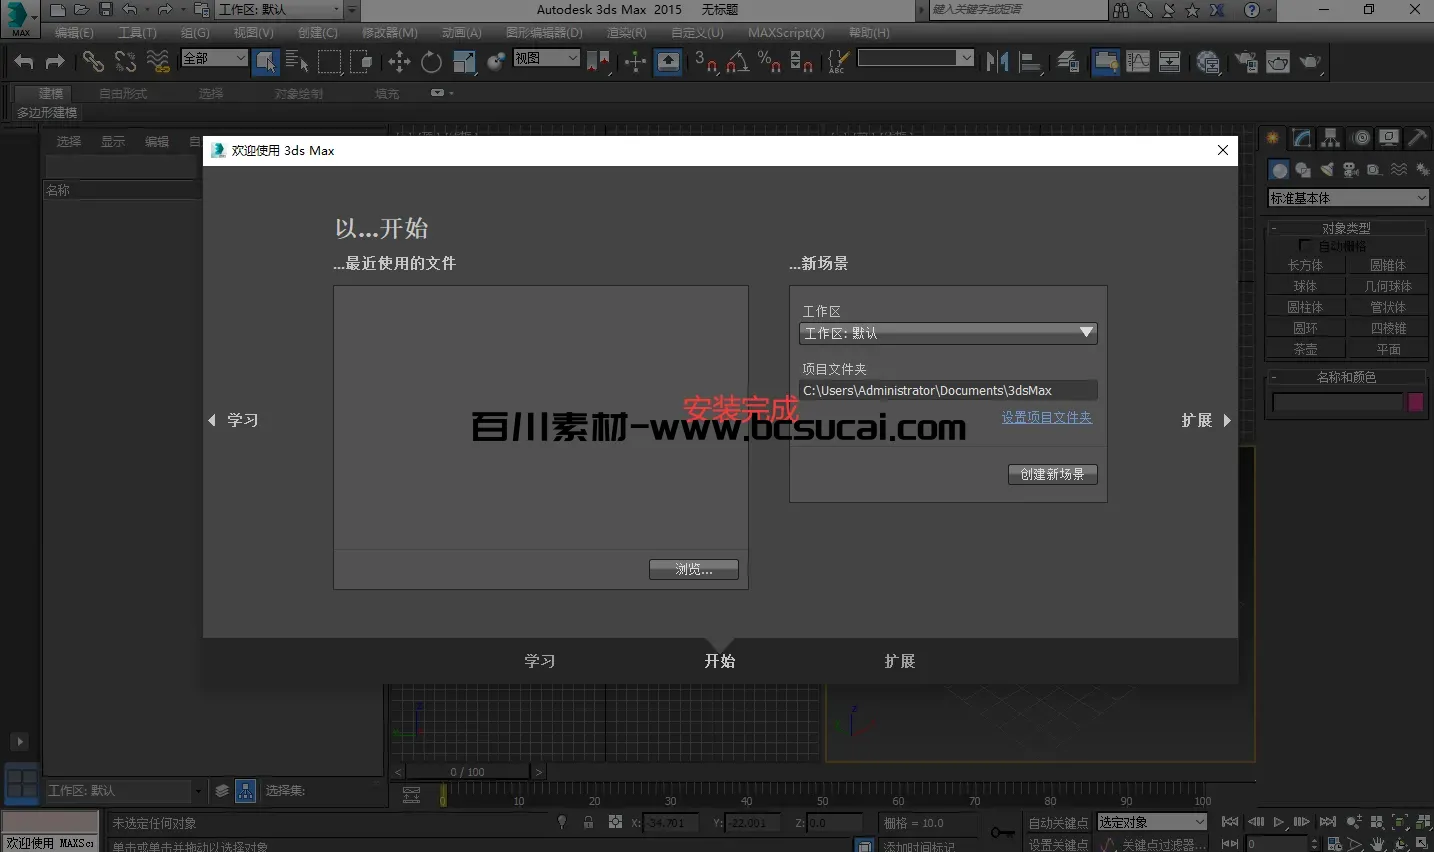The width and height of the screenshot is (1434, 852).
Task: Click the New Scene icon
Action: 57,10
